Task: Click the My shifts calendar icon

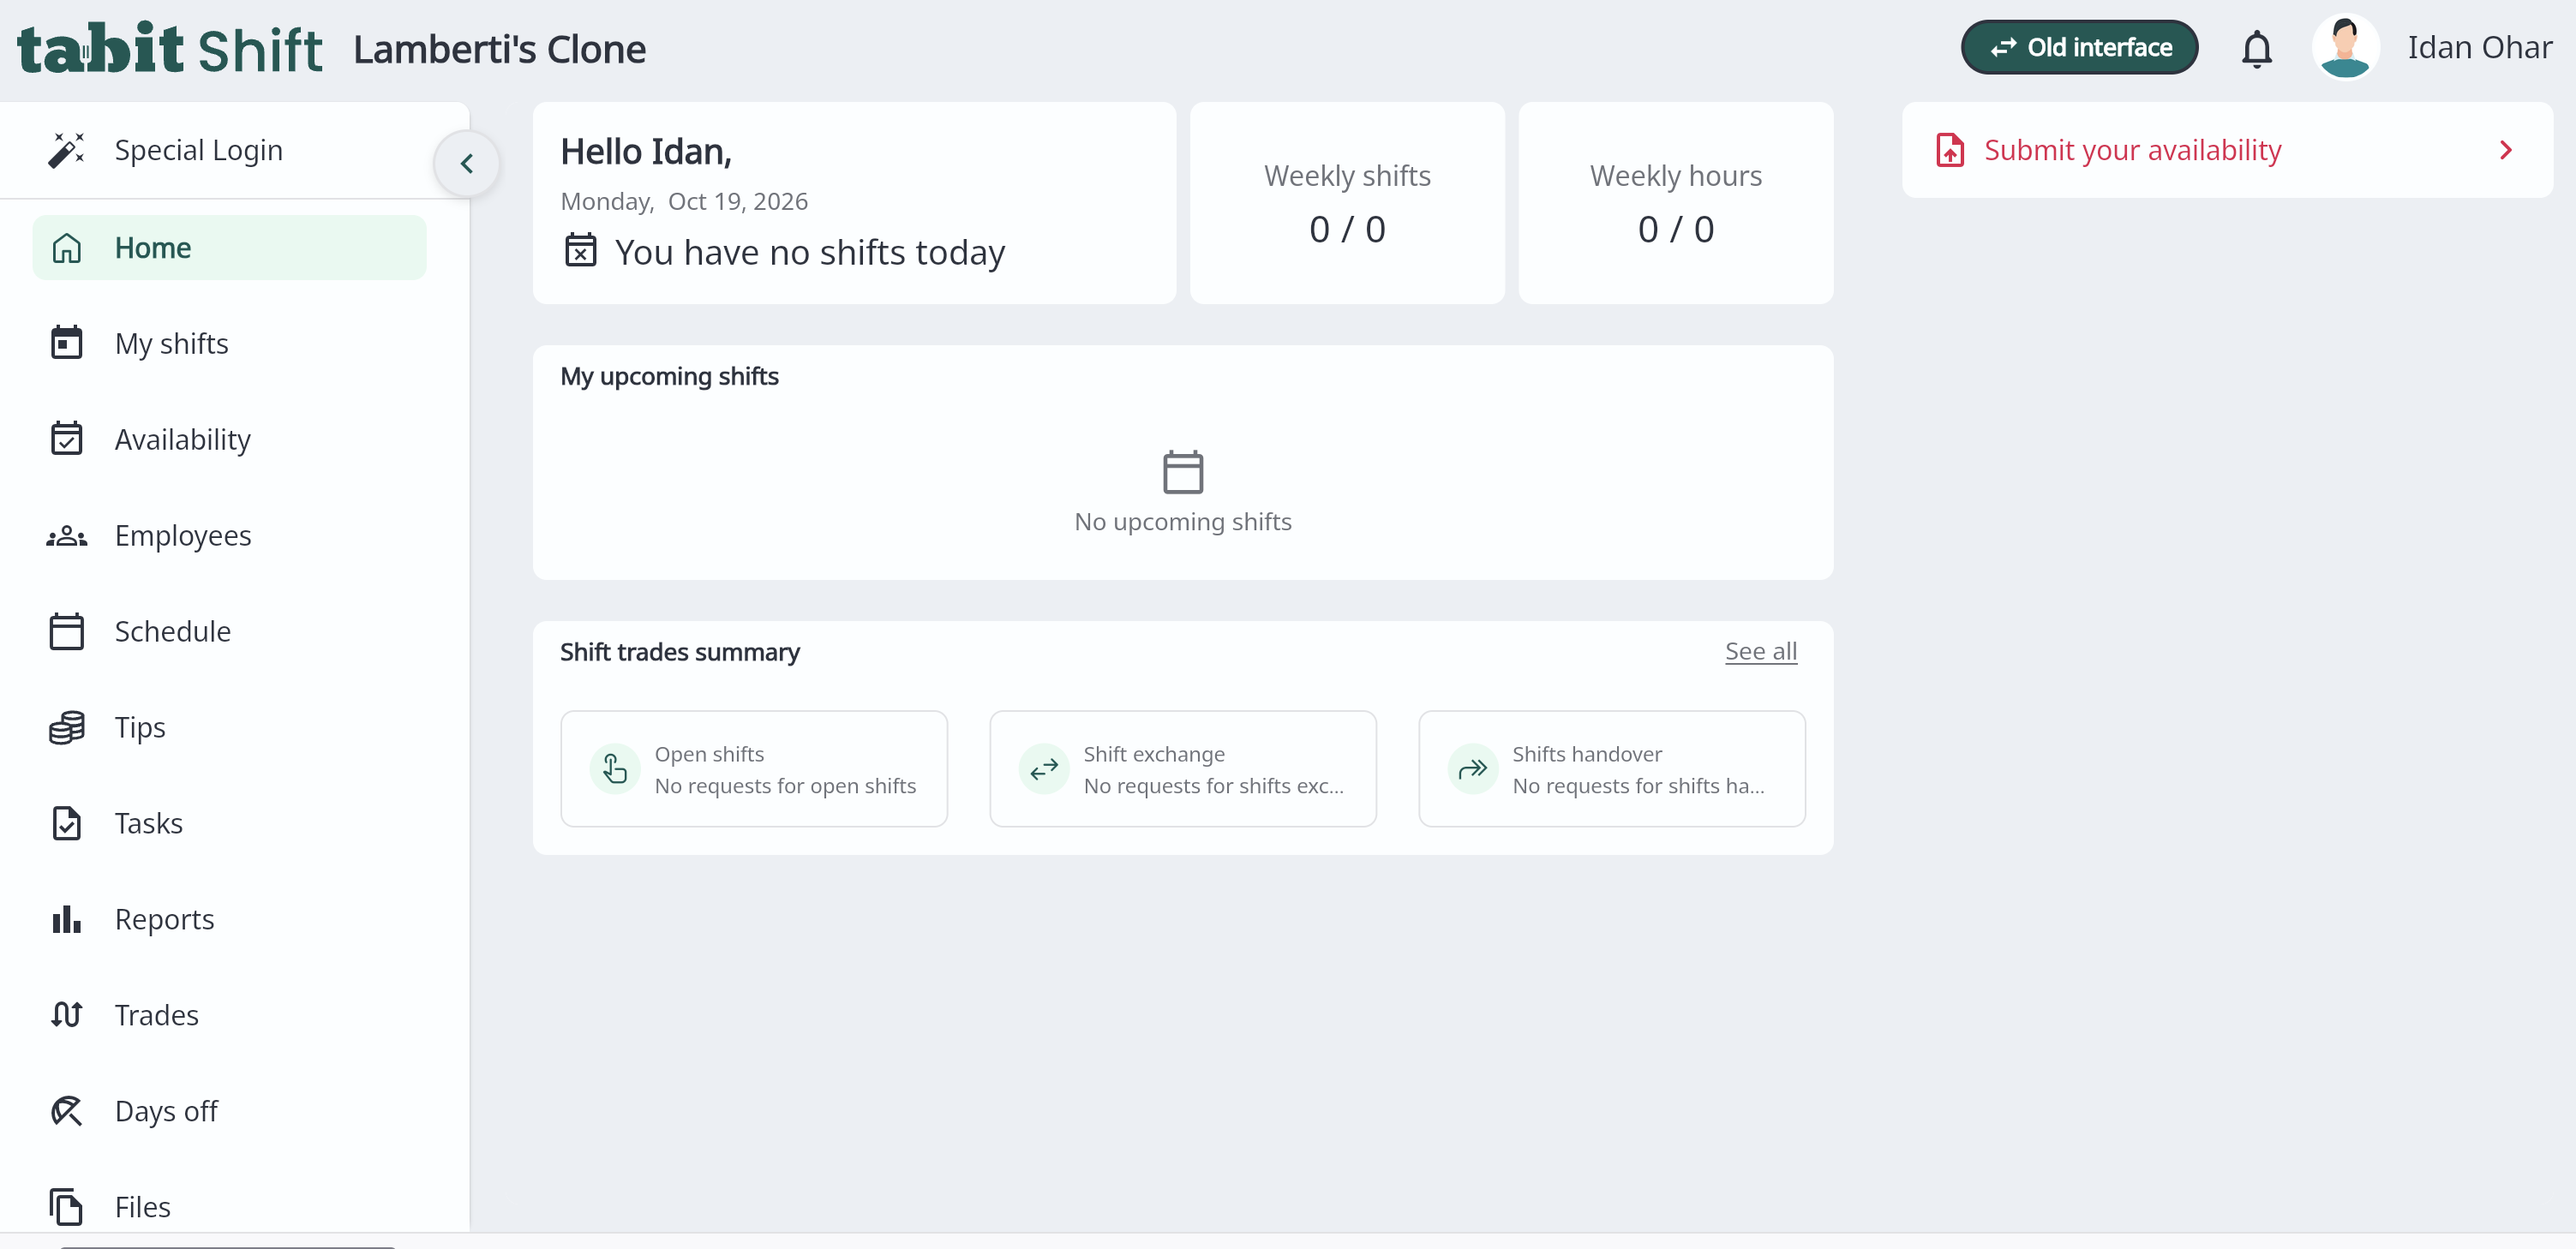Action: [66, 343]
